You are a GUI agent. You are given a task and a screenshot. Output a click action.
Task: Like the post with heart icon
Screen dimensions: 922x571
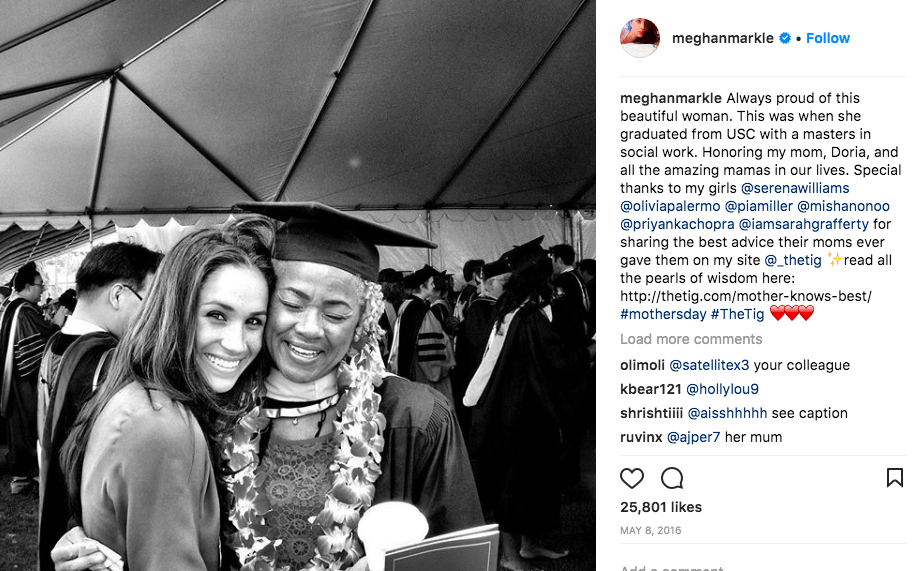(632, 478)
